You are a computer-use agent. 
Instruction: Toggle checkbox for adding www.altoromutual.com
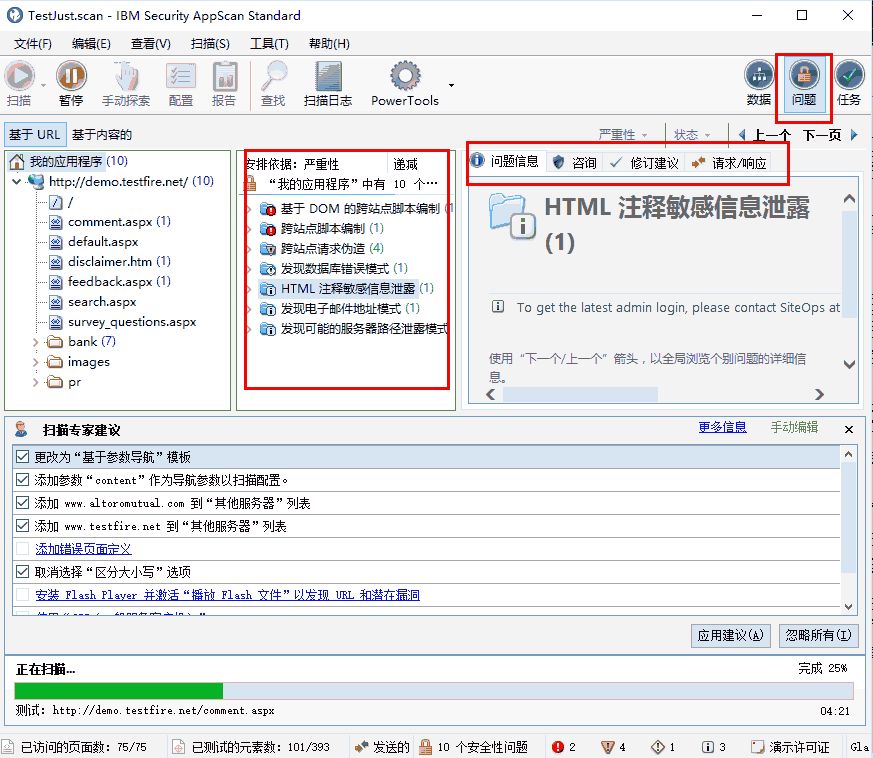(x=23, y=503)
